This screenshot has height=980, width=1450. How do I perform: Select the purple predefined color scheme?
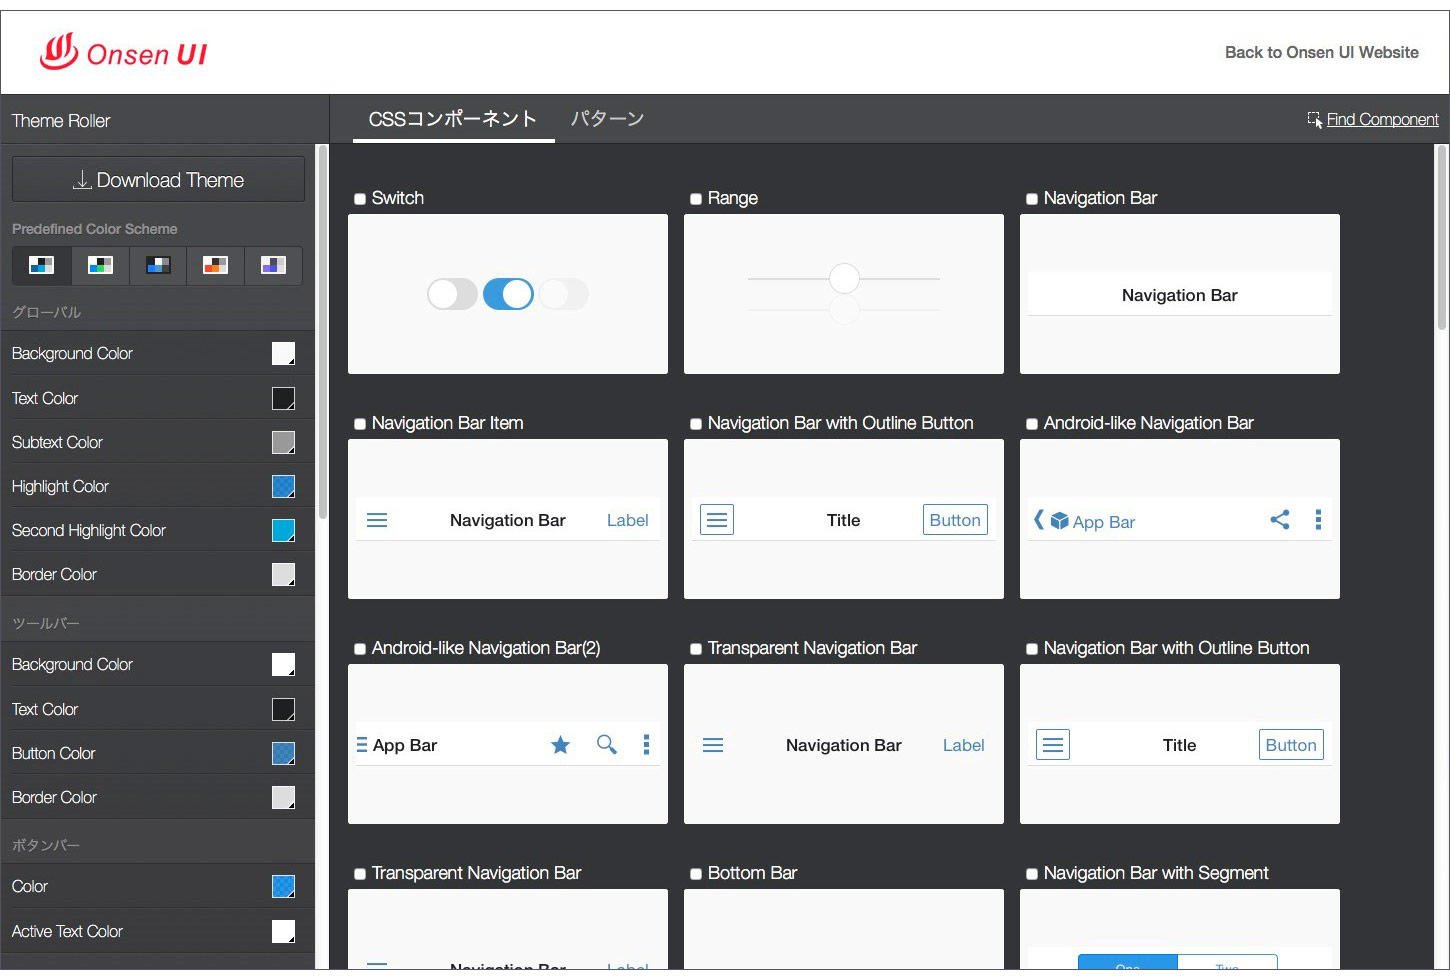coord(273,265)
